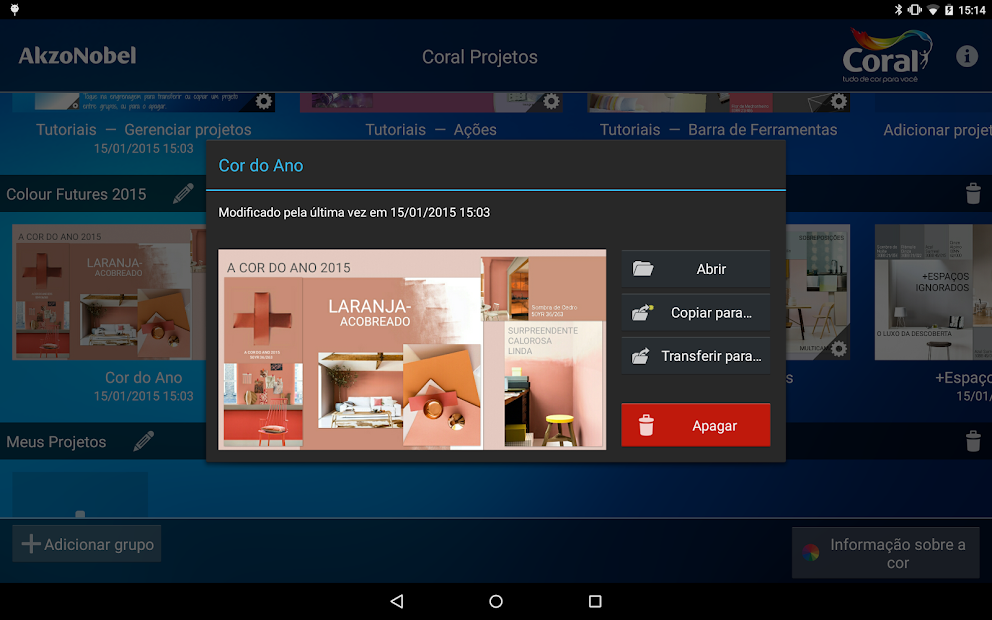
Task: Click the dialog's Cor do Ano preview image
Action: (412, 349)
